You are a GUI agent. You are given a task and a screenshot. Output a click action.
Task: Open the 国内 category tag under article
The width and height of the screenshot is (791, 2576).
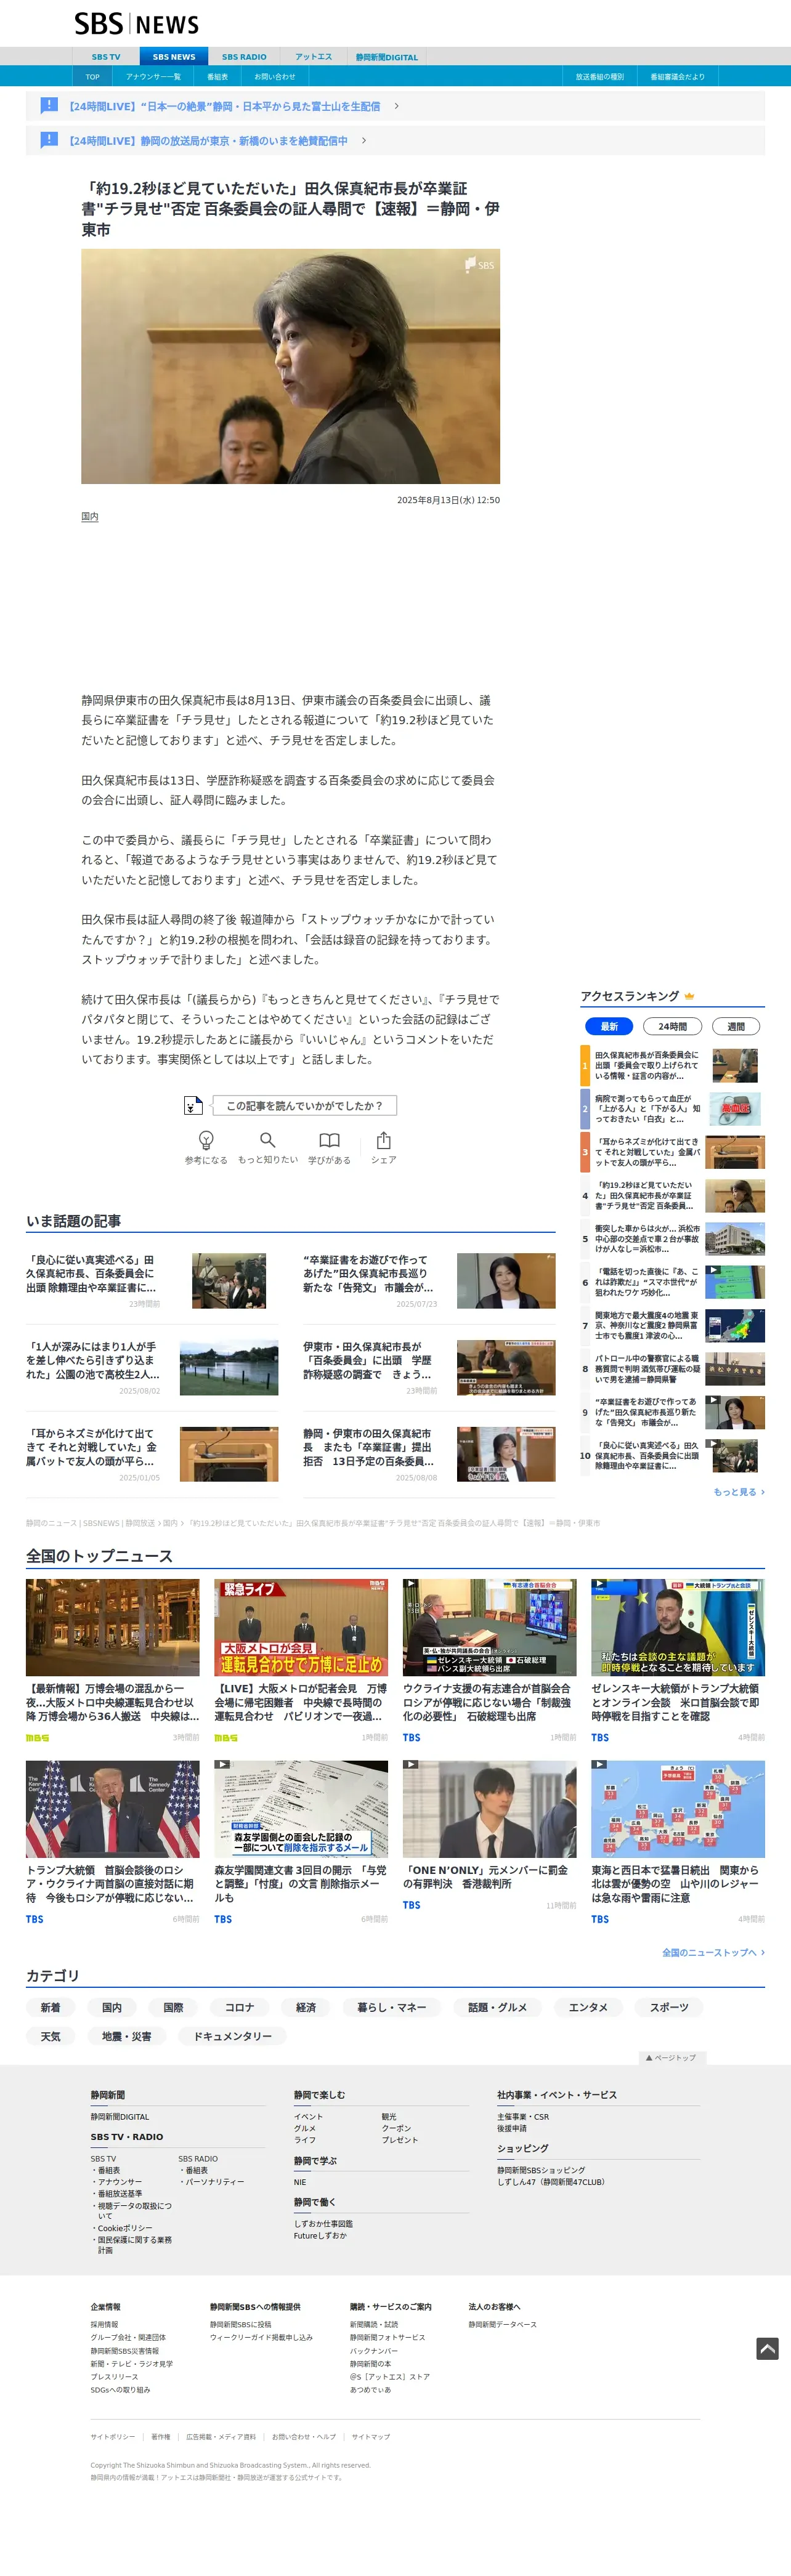click(90, 516)
